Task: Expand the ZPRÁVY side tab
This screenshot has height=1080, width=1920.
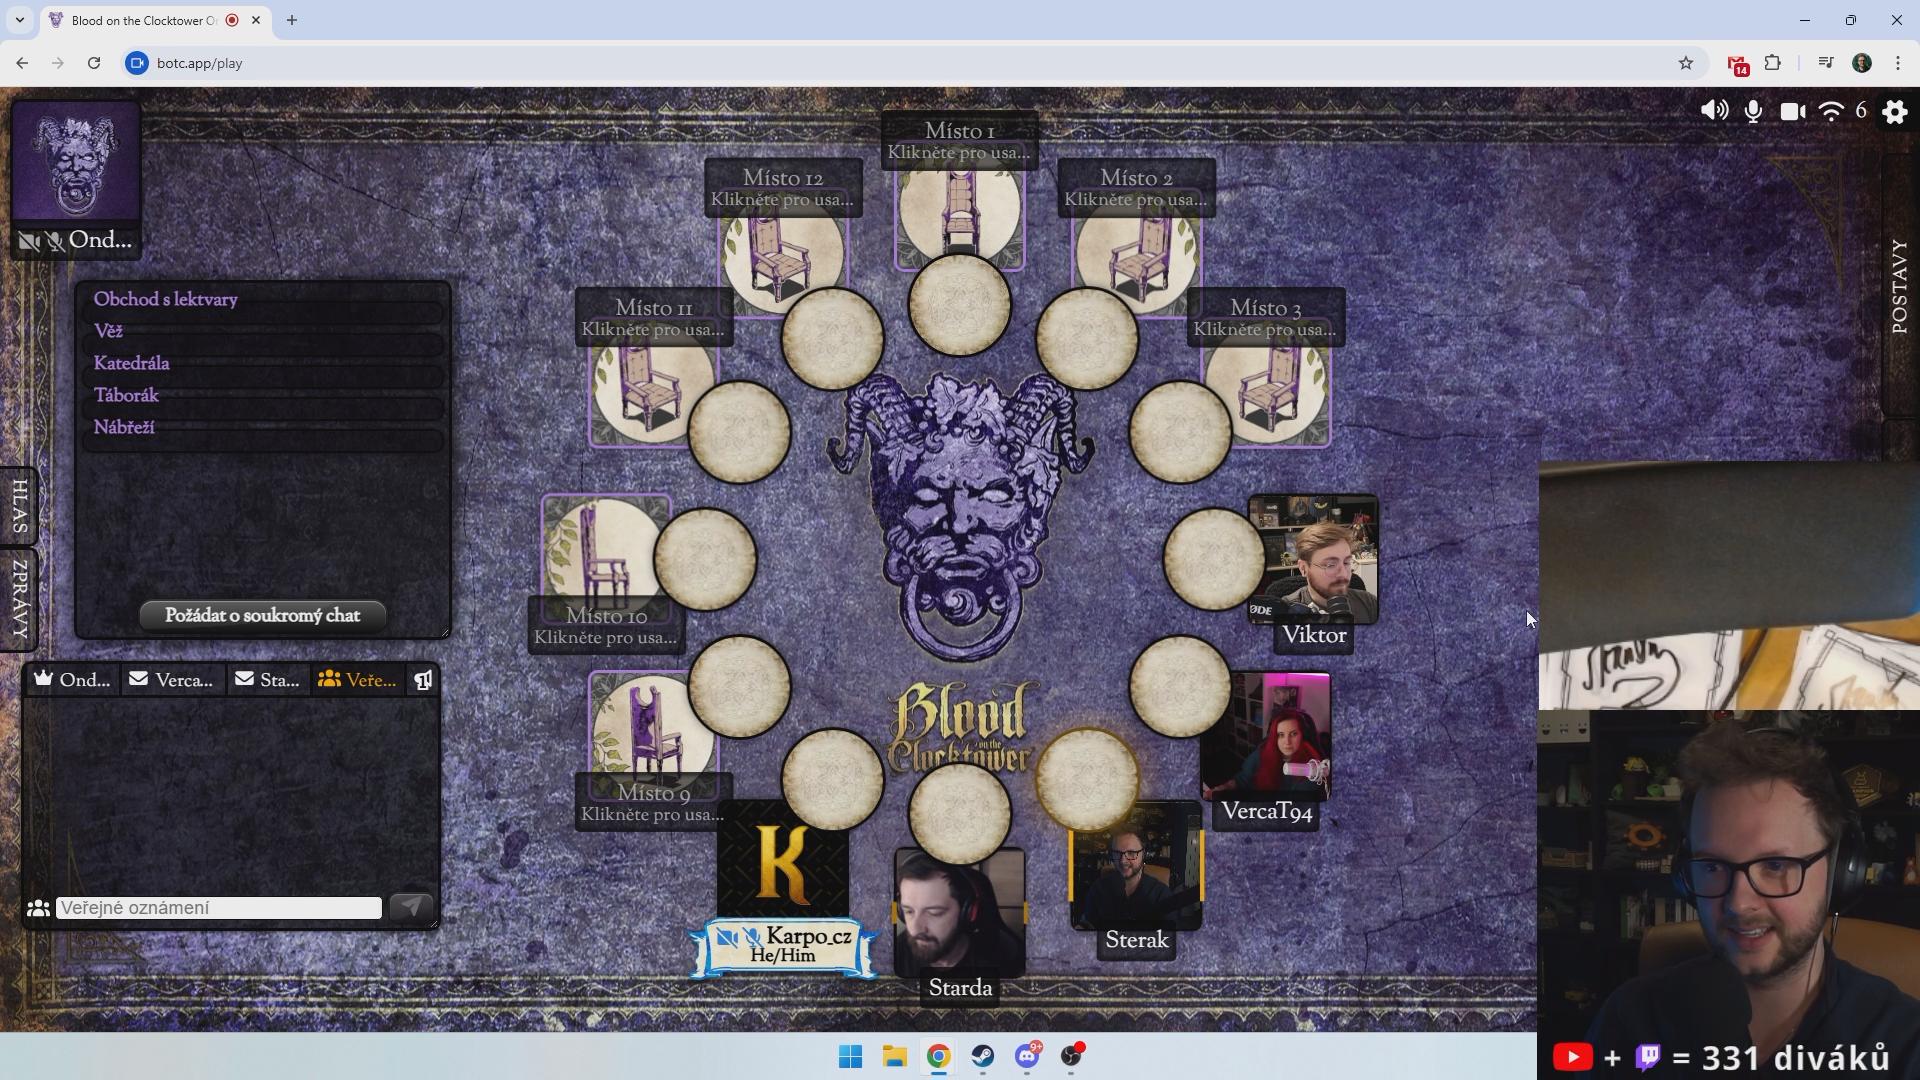Action: click(x=19, y=599)
